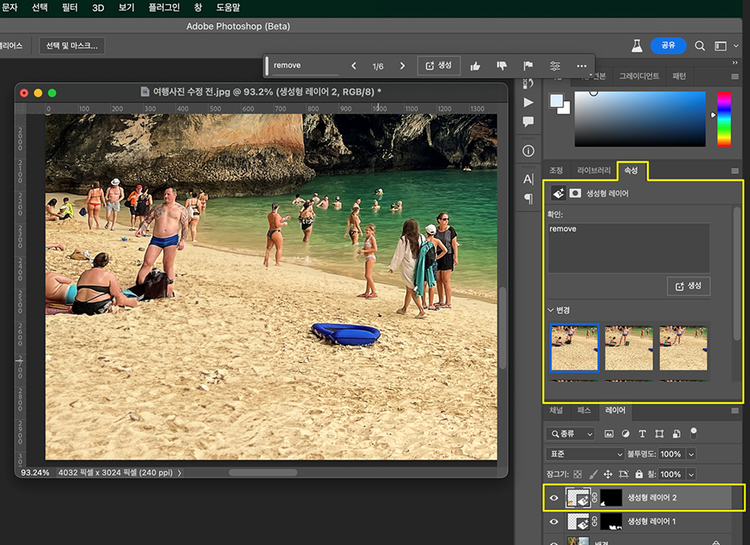Open the info panel icon
Viewport: 750px width, 545px height.
[529, 151]
